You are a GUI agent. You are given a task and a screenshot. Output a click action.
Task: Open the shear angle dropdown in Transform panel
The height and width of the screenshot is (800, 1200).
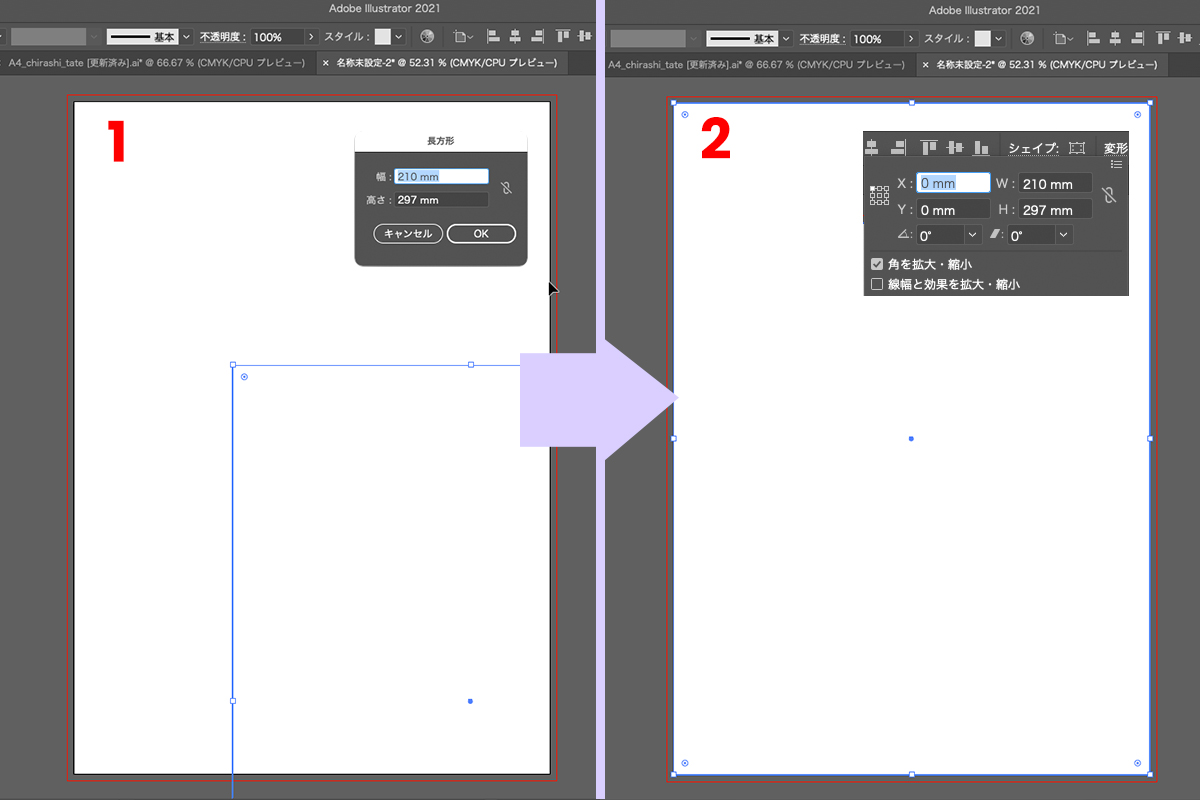click(x=1063, y=235)
